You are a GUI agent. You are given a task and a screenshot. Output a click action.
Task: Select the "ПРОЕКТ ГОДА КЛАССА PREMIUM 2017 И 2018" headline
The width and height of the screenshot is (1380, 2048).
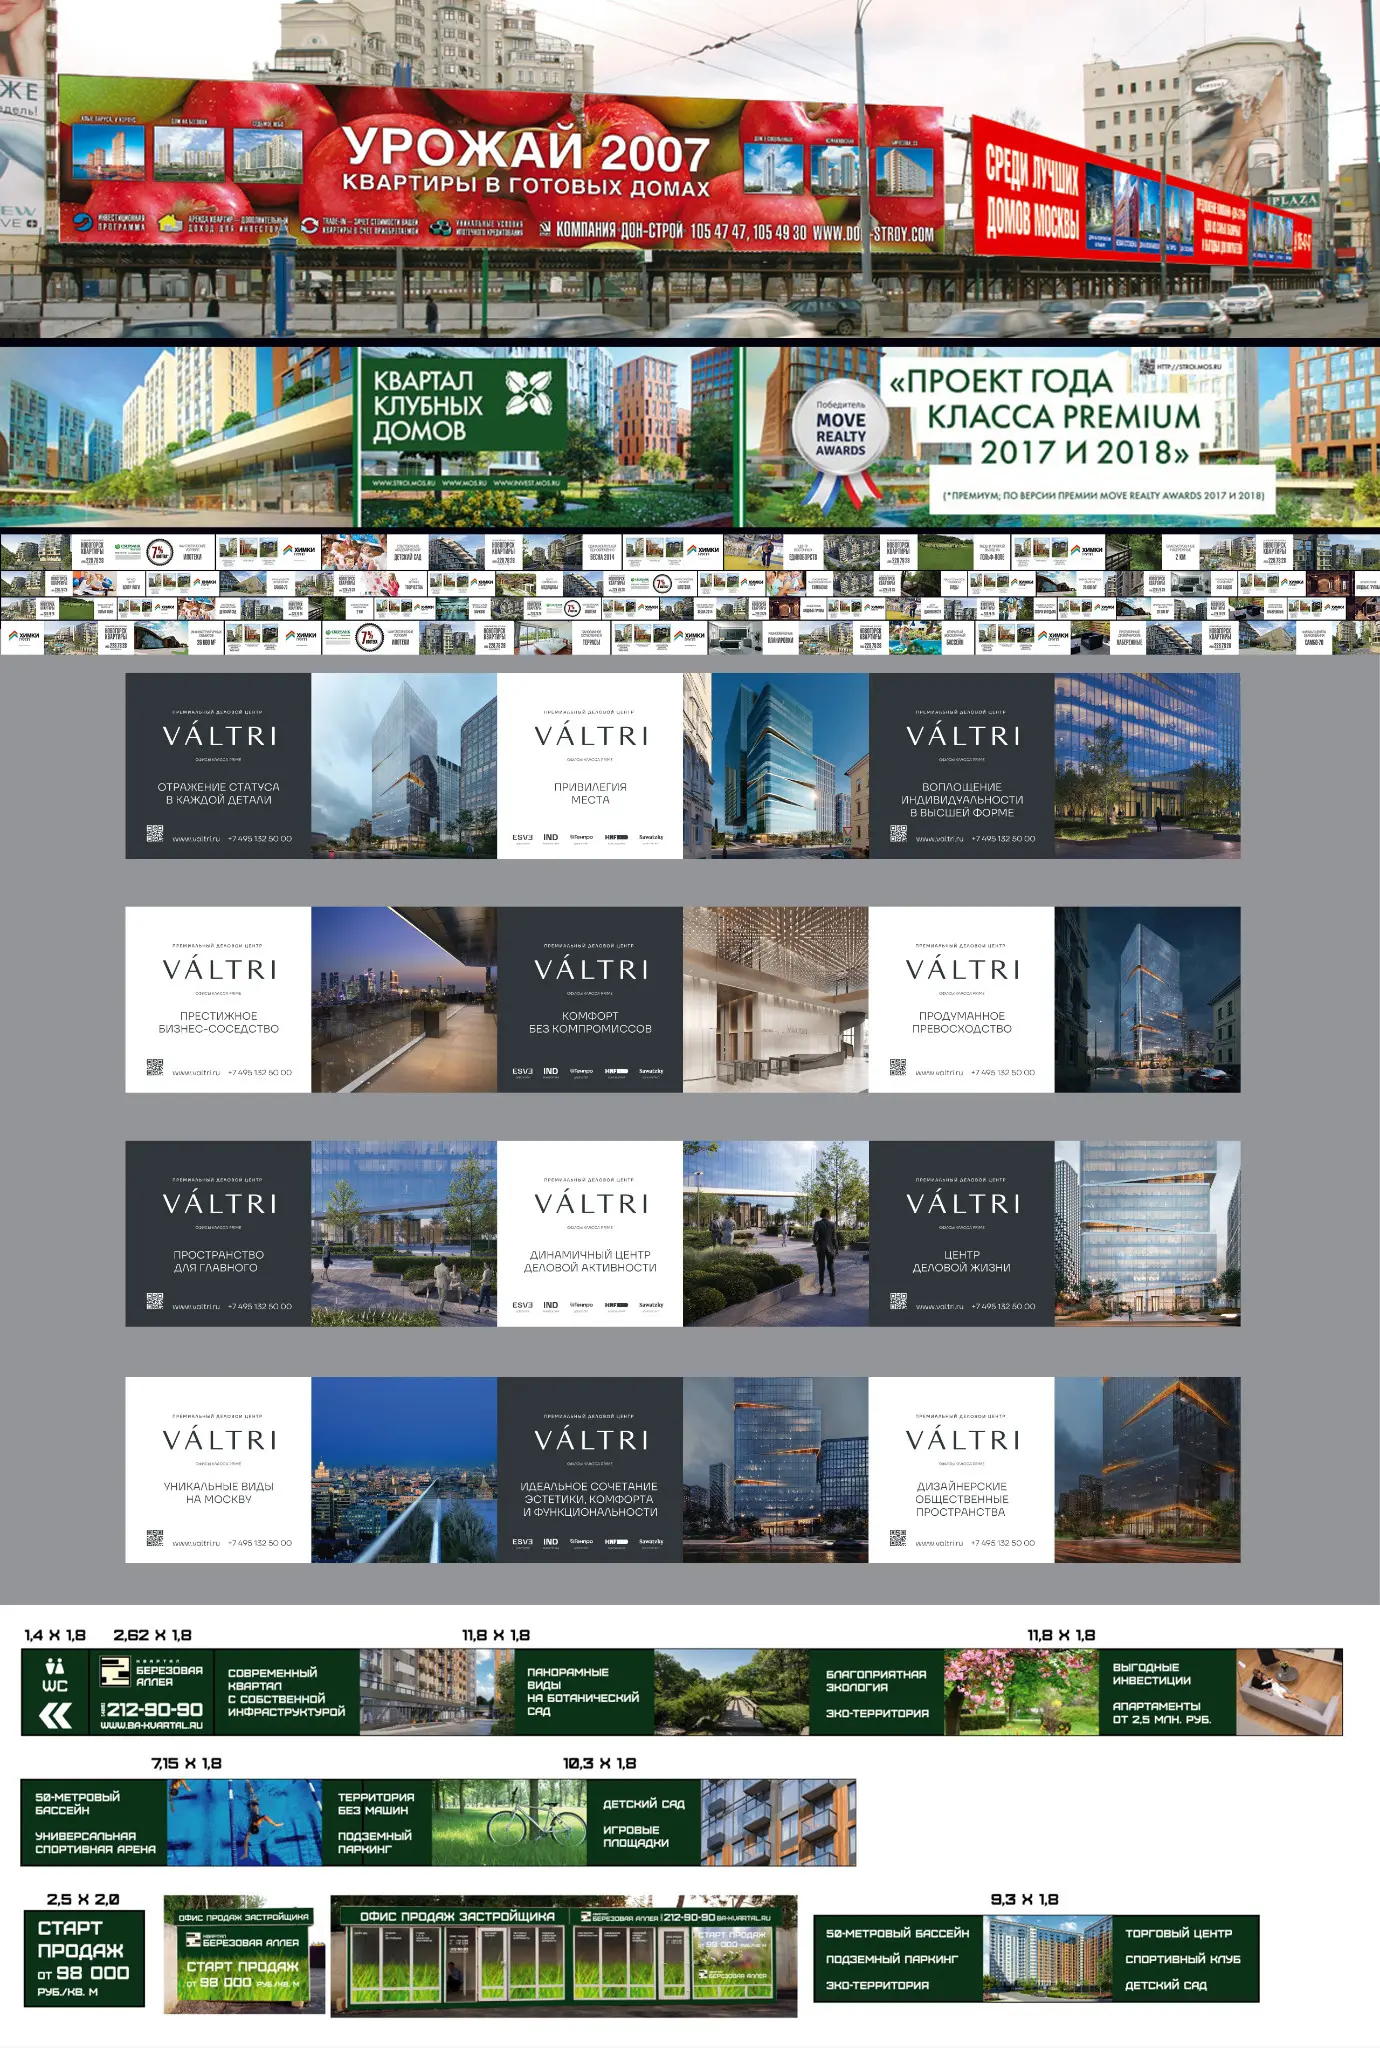pyautogui.click(x=1044, y=417)
